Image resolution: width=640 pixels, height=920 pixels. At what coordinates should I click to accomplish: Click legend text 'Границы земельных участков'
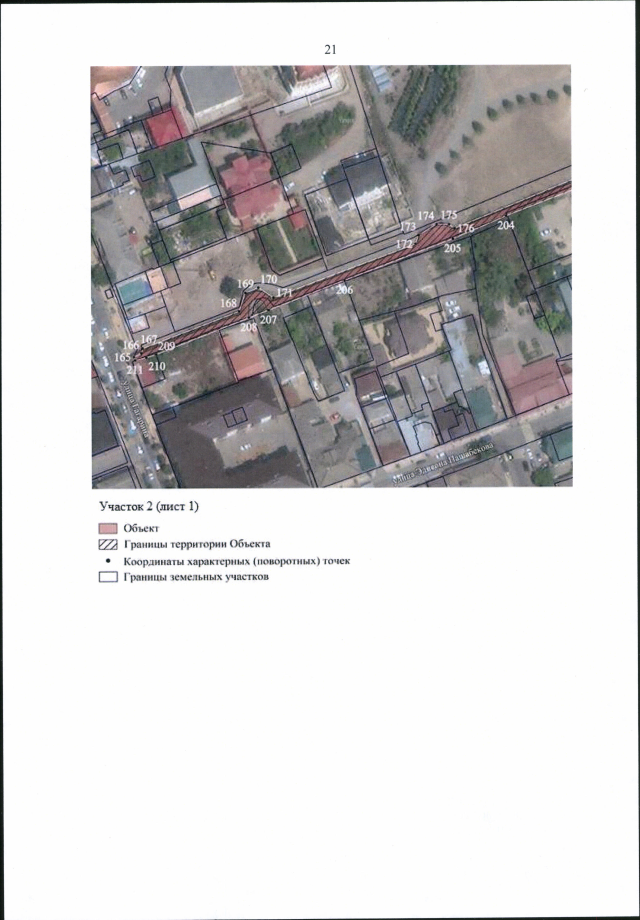pos(197,577)
